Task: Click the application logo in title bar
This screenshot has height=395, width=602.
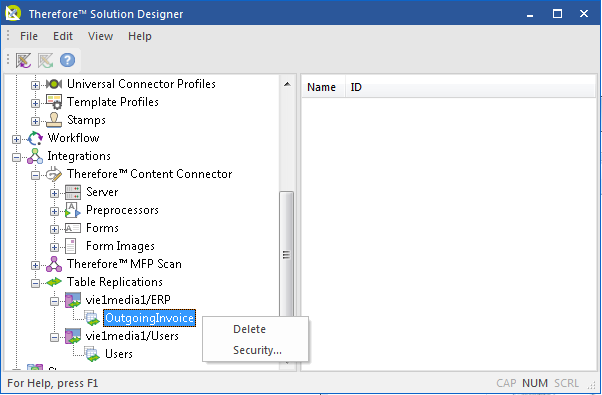Action: pyautogui.click(x=13, y=13)
